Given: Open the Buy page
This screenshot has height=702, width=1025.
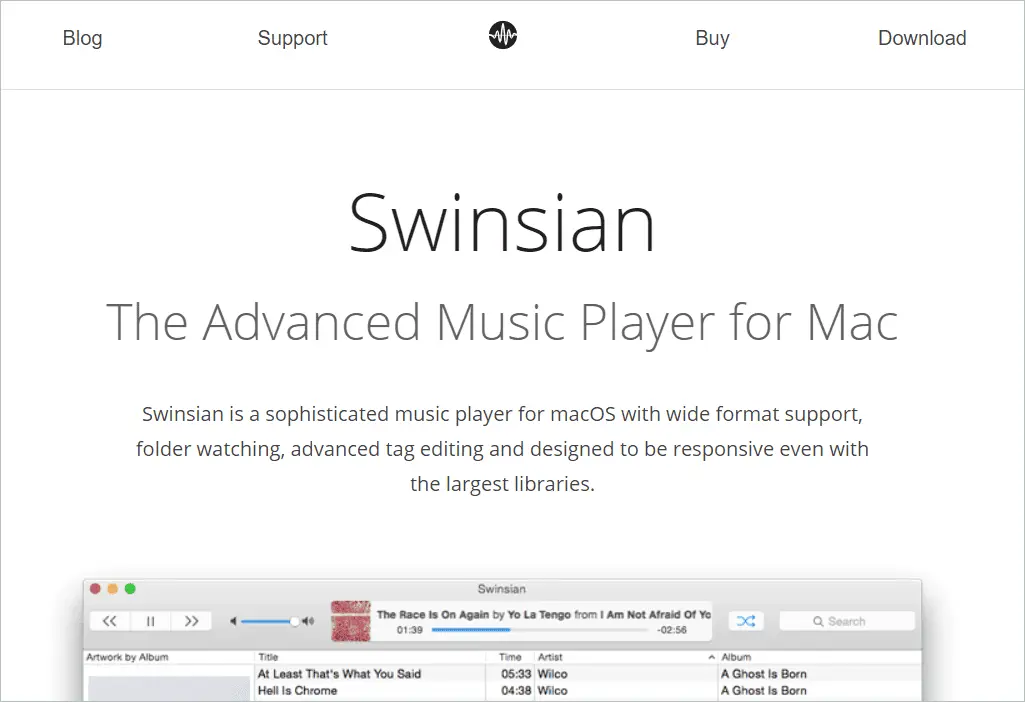Looking at the screenshot, I should 712,38.
